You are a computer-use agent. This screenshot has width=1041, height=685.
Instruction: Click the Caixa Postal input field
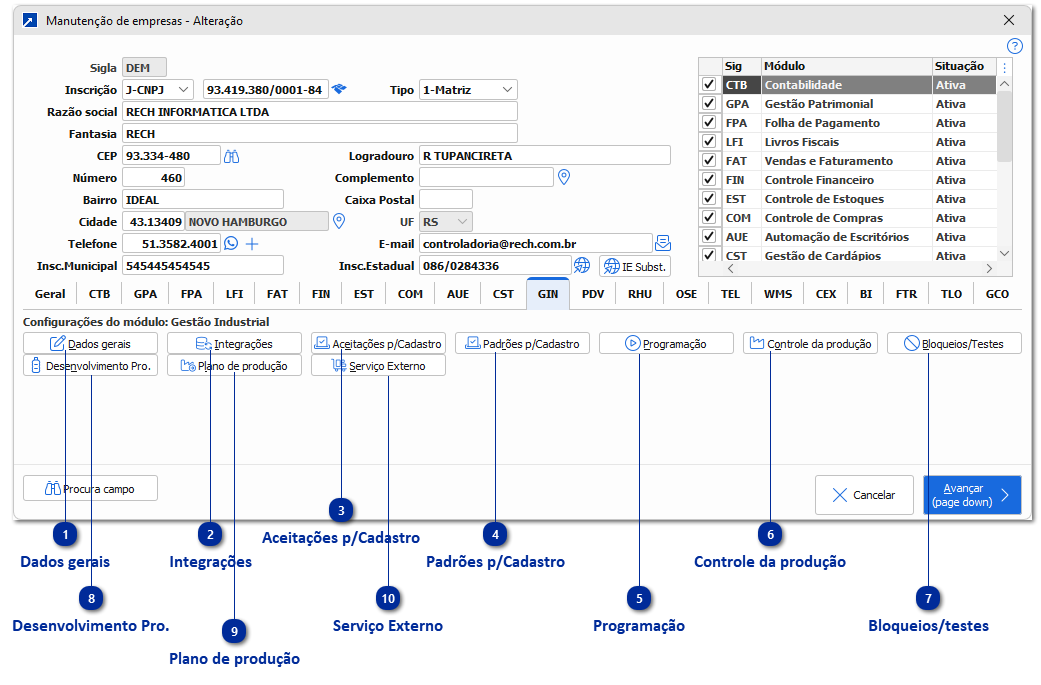pyautogui.click(x=446, y=200)
